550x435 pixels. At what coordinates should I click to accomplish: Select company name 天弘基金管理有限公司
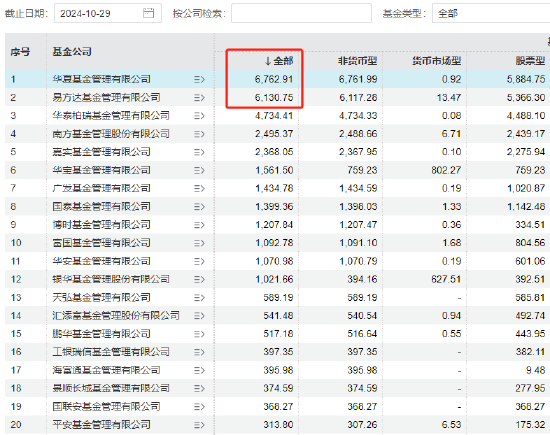101,297
